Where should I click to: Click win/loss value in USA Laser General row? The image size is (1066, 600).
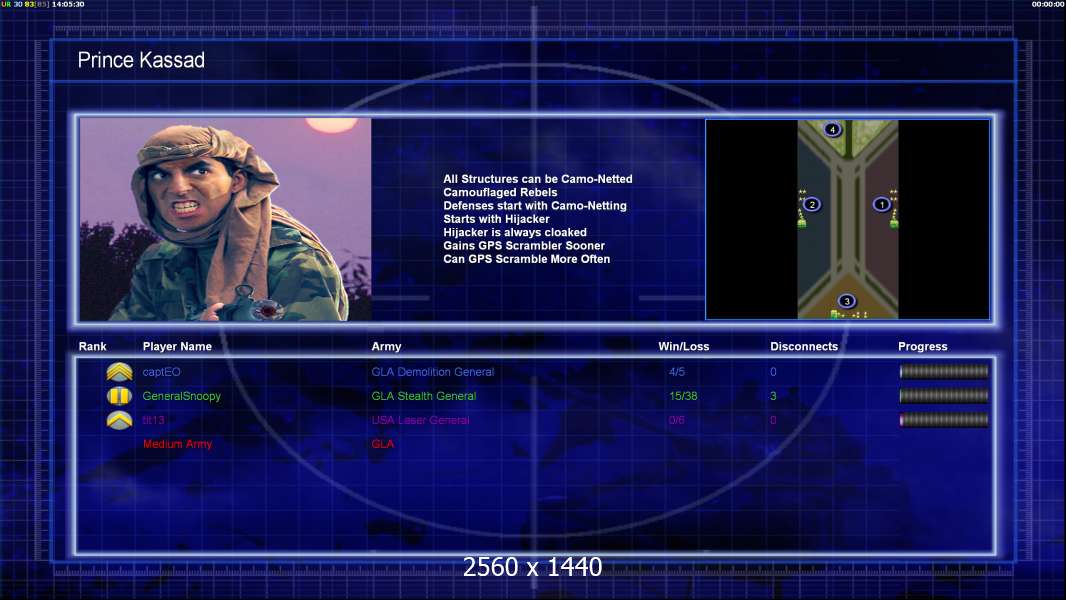676,420
